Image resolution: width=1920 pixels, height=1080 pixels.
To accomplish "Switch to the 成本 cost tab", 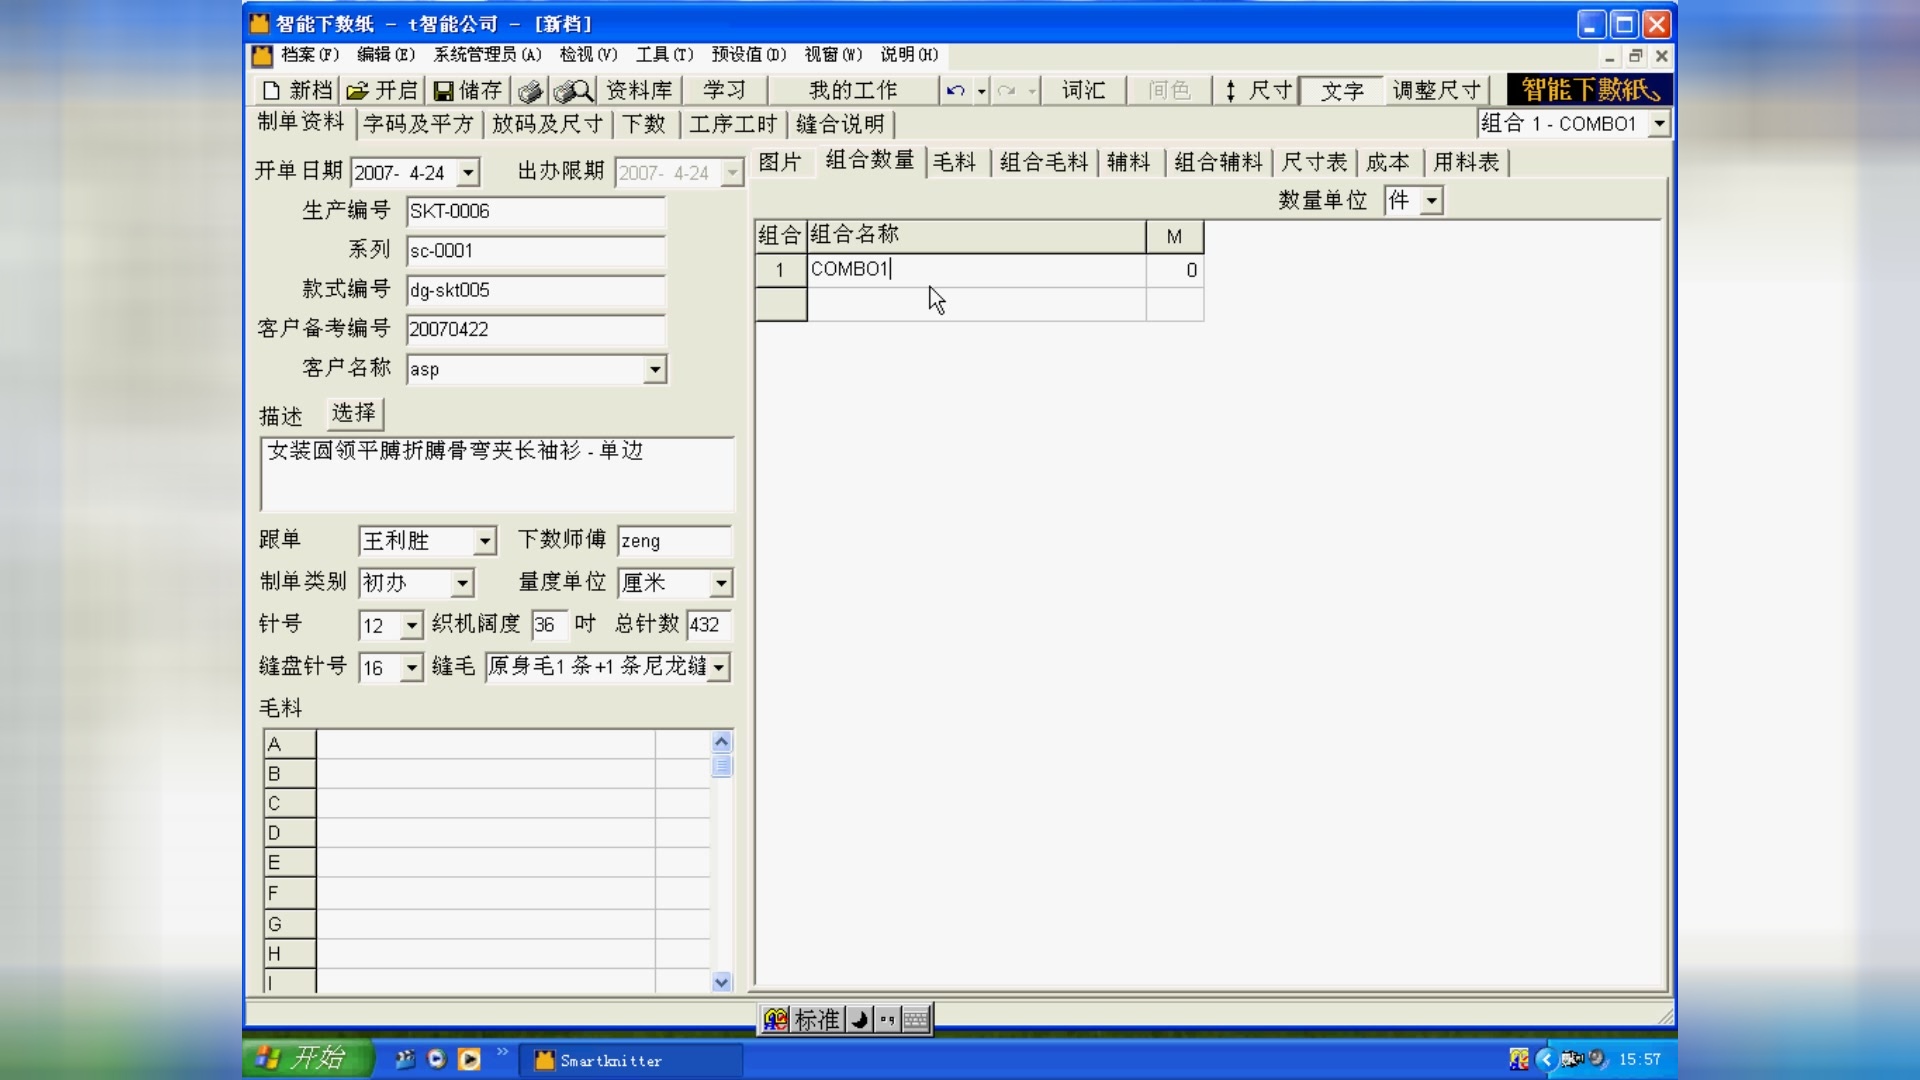I will (1388, 162).
